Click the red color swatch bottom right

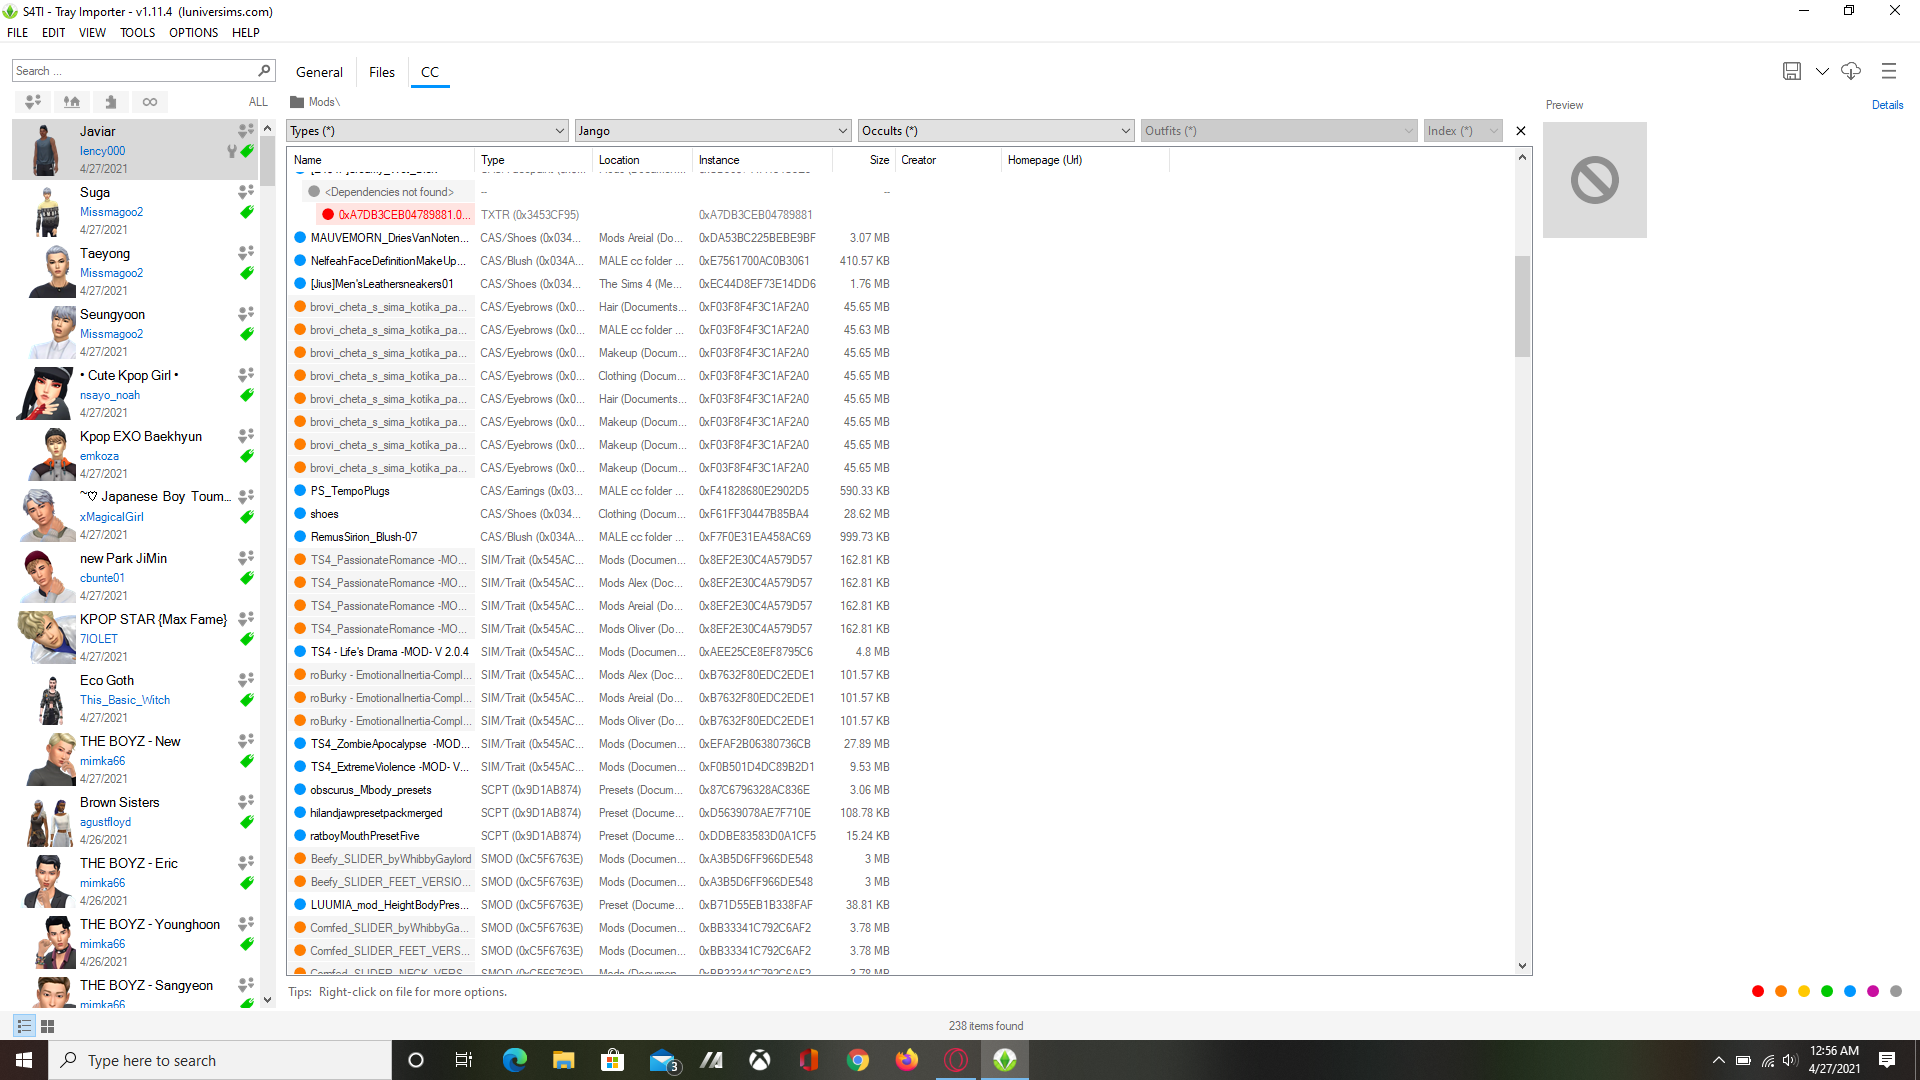pyautogui.click(x=1760, y=989)
